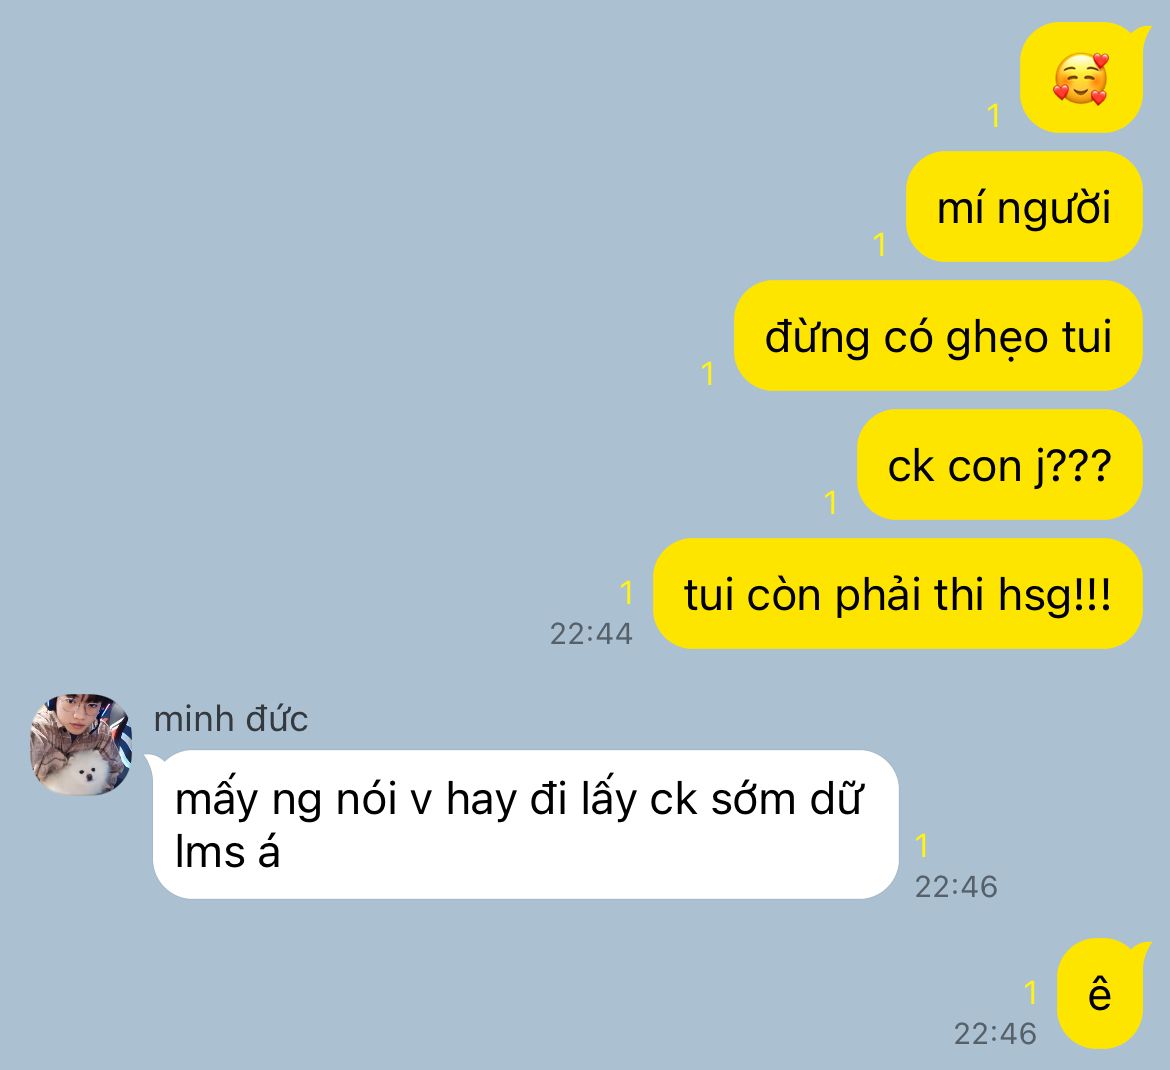Tap the 'đừng có ghẹo tui' bubble
Screen dimensions: 1170x1070
coord(938,336)
